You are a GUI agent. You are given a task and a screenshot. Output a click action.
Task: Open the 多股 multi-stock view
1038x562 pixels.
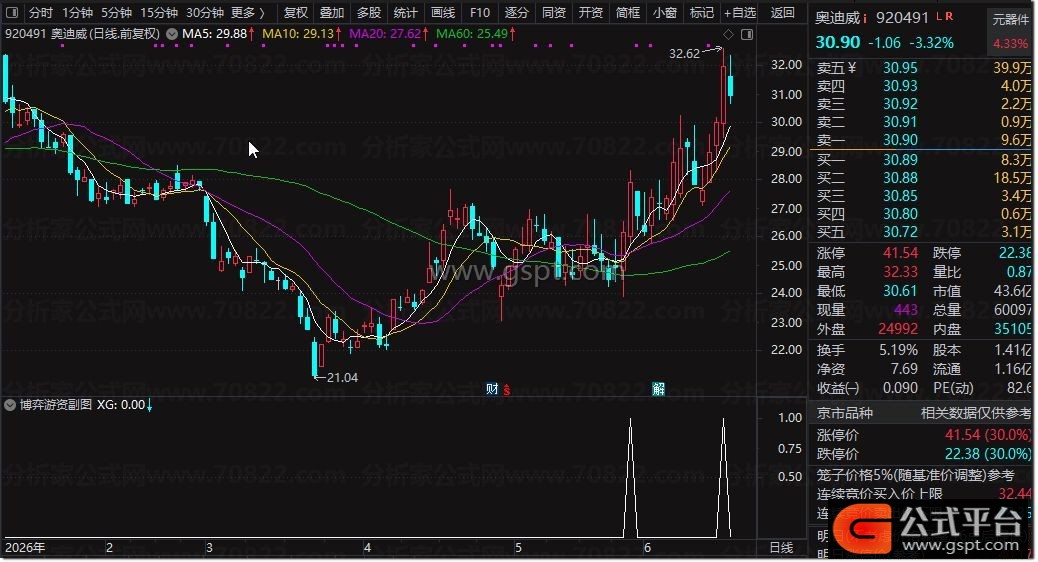click(x=369, y=13)
